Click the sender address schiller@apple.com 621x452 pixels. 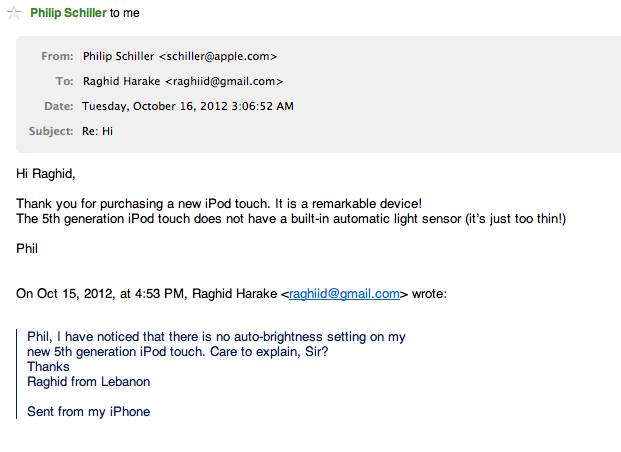[218, 56]
